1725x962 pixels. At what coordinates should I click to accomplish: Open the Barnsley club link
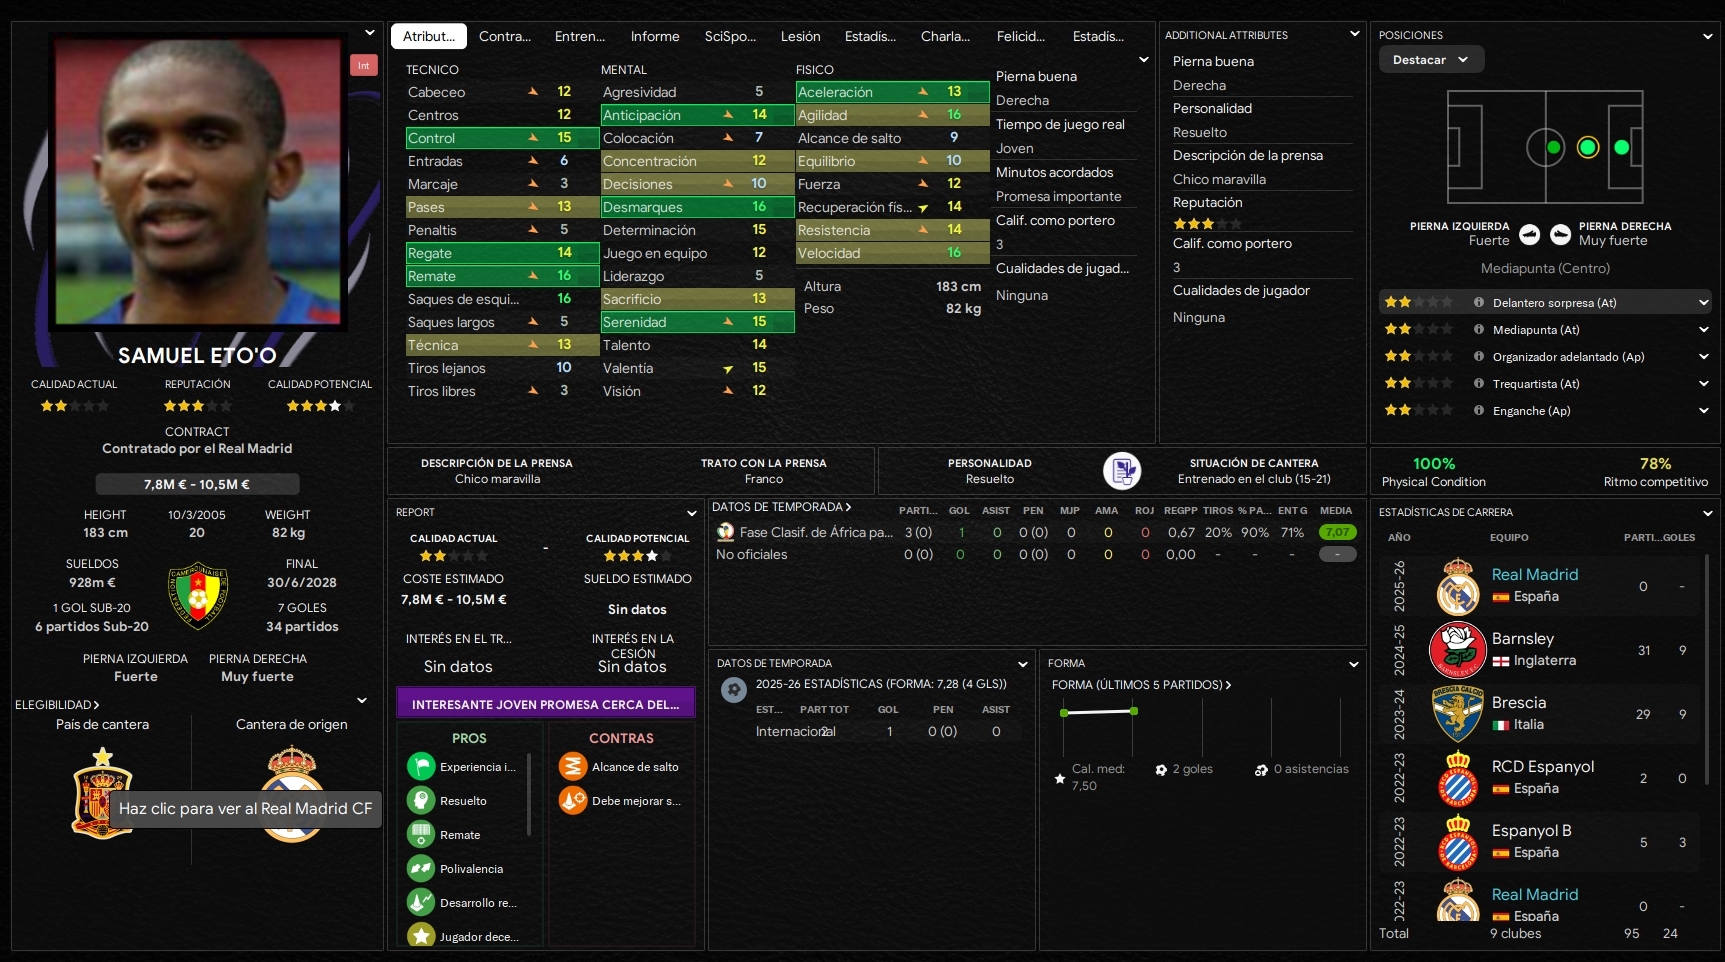(1523, 638)
